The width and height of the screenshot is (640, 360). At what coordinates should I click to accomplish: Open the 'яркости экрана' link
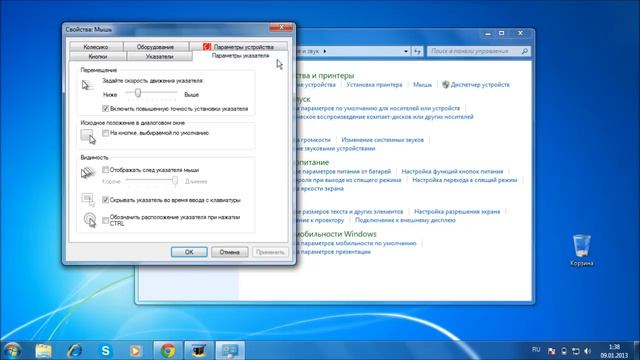(x=319, y=189)
